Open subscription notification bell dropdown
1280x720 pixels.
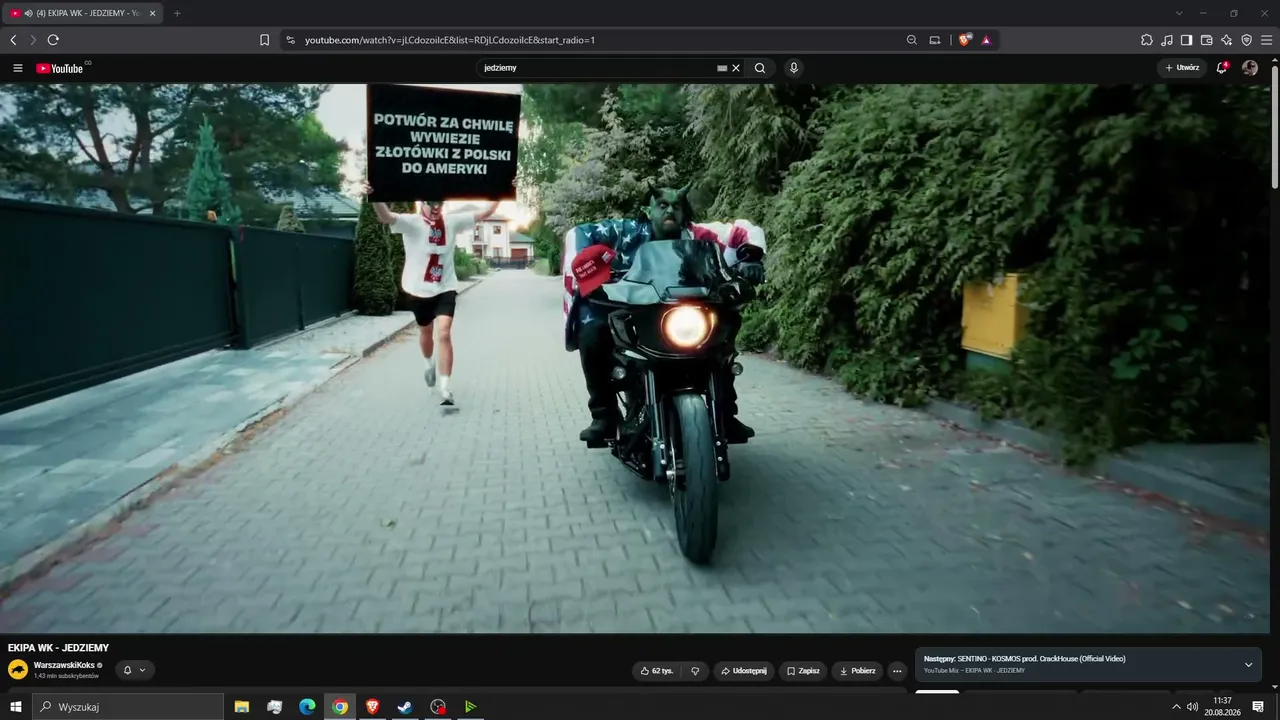click(134, 670)
